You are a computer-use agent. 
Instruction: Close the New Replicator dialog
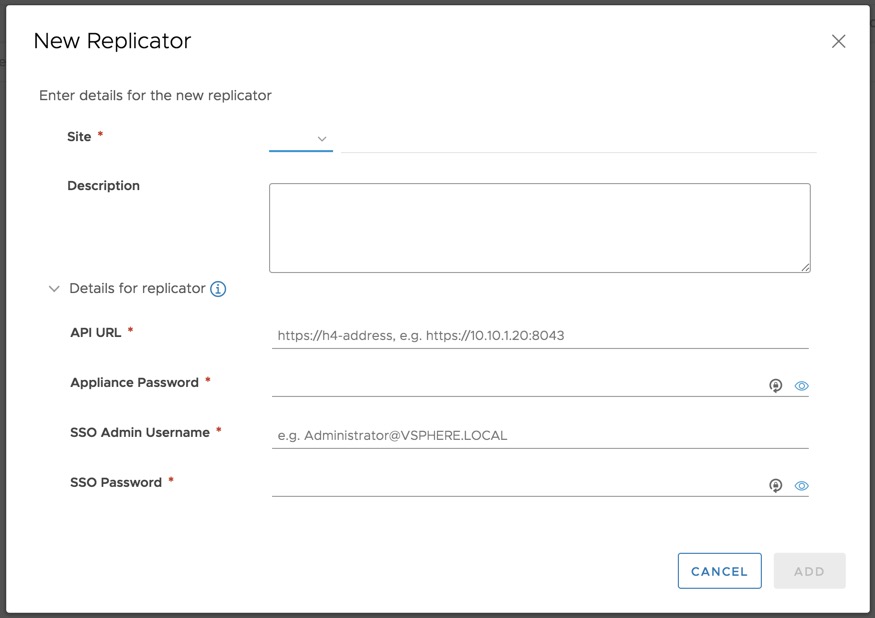pyautogui.click(x=838, y=41)
